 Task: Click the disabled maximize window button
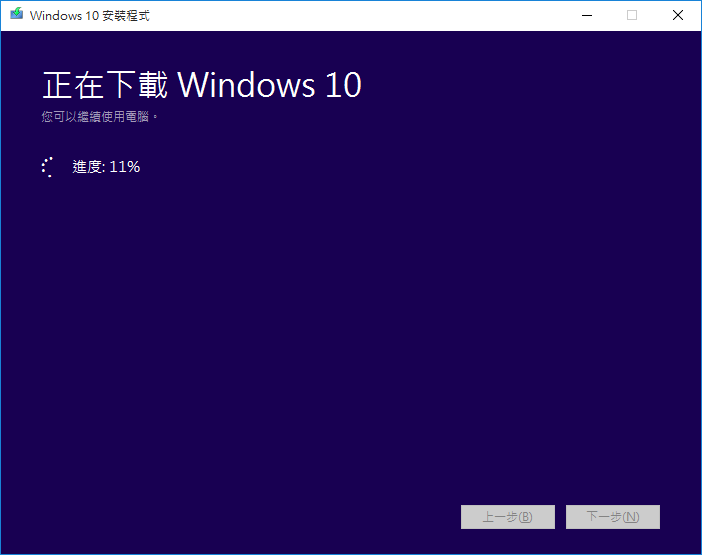[x=632, y=15]
